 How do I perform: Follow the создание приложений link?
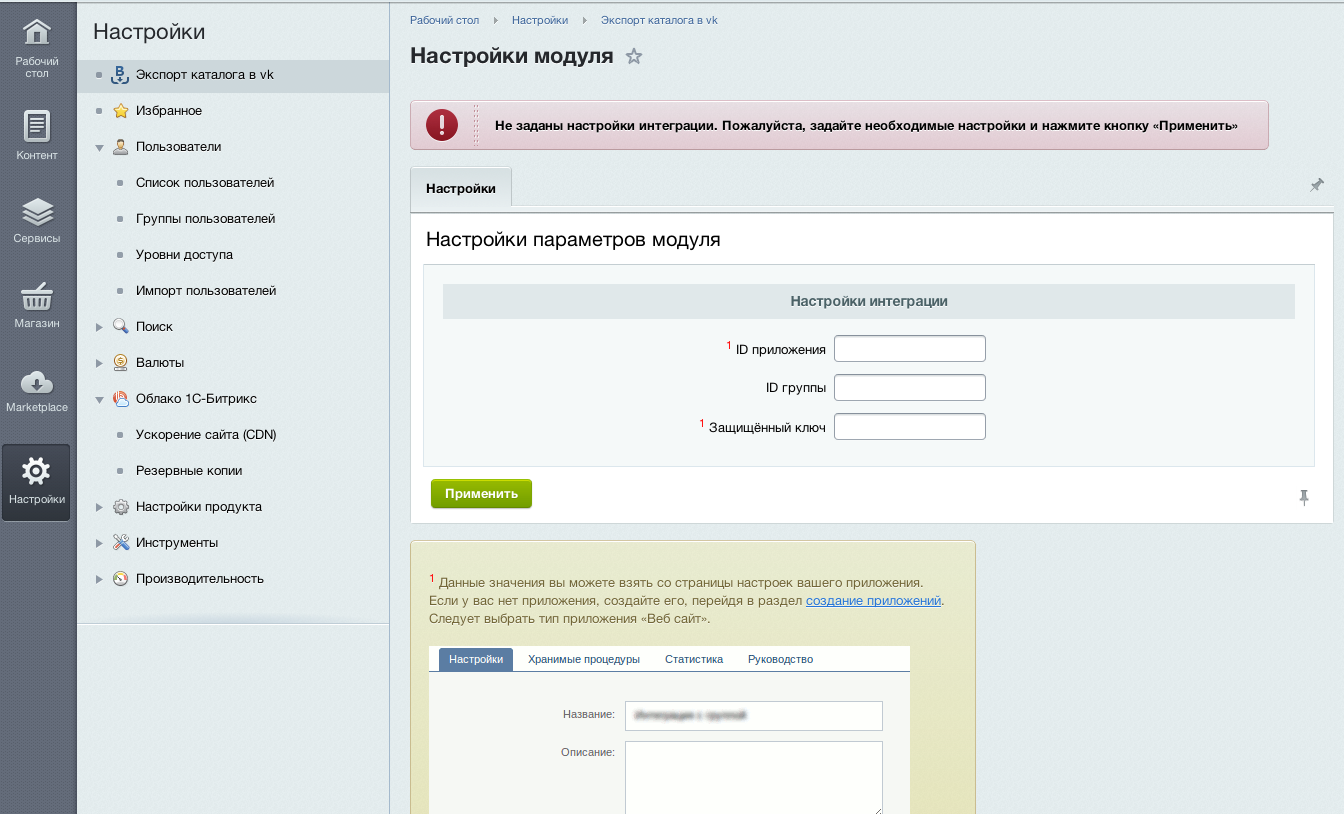tap(873, 601)
